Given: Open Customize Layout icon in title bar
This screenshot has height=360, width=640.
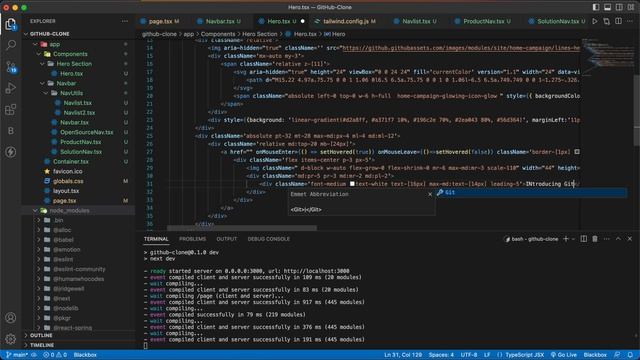Looking at the screenshot, I should pyautogui.click(x=631, y=7).
